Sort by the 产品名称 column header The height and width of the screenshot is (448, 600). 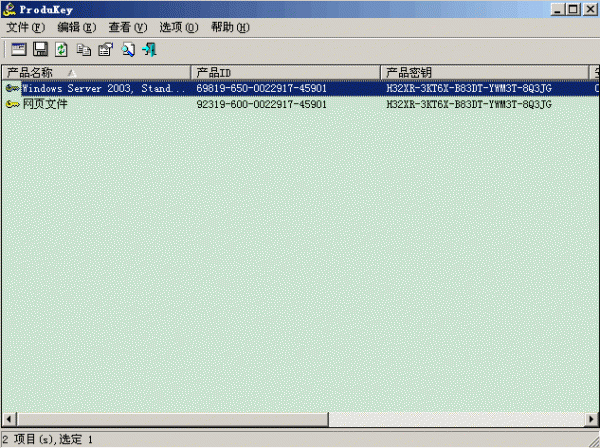[x=96, y=72]
